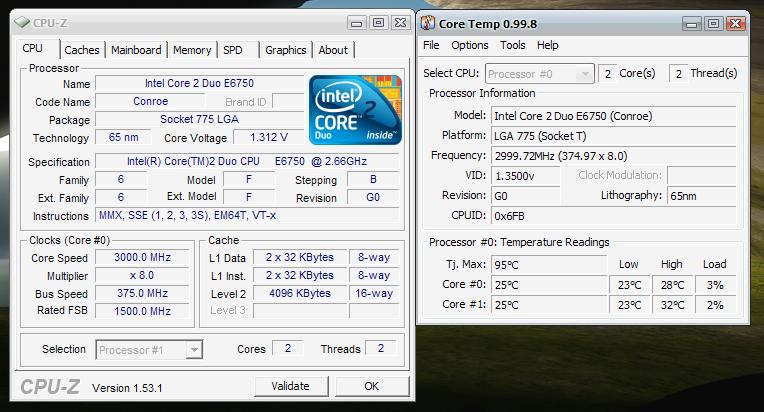This screenshot has width=764, height=412.
Task: Click the Core #1 high temperature 32°C
Action: (672, 305)
